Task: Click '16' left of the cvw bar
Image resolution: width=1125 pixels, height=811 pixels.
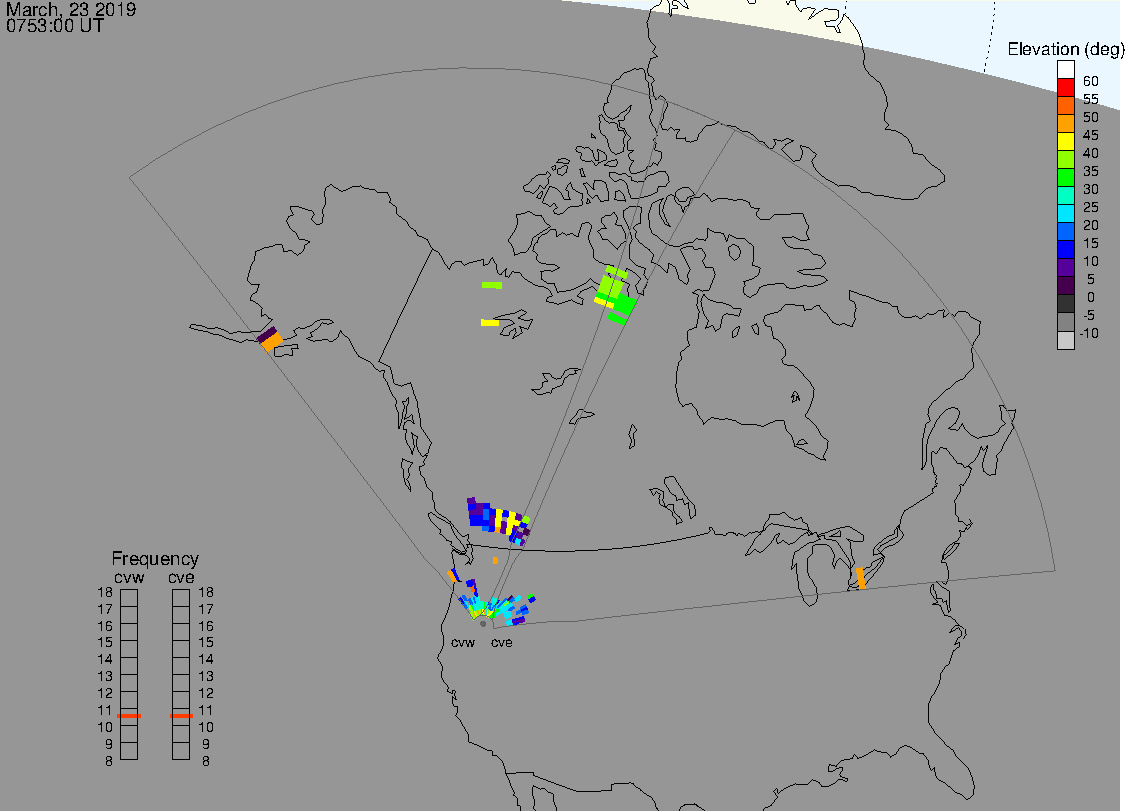Action: coord(105,626)
